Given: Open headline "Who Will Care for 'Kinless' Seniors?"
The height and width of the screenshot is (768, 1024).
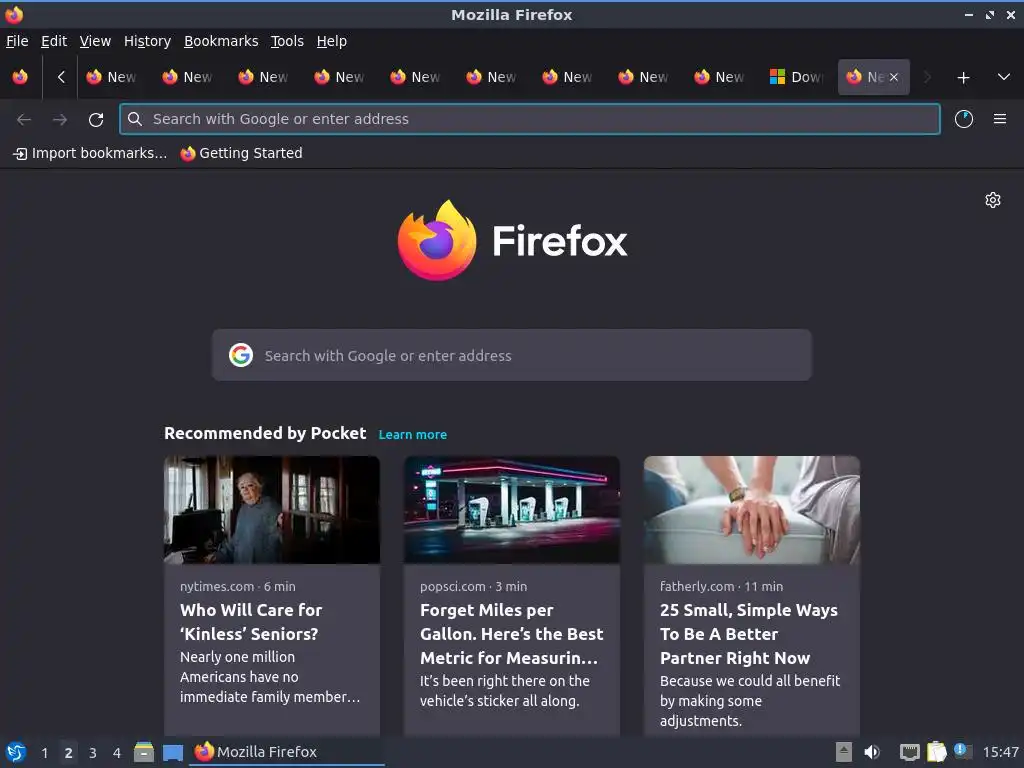Looking at the screenshot, I should click(x=251, y=622).
